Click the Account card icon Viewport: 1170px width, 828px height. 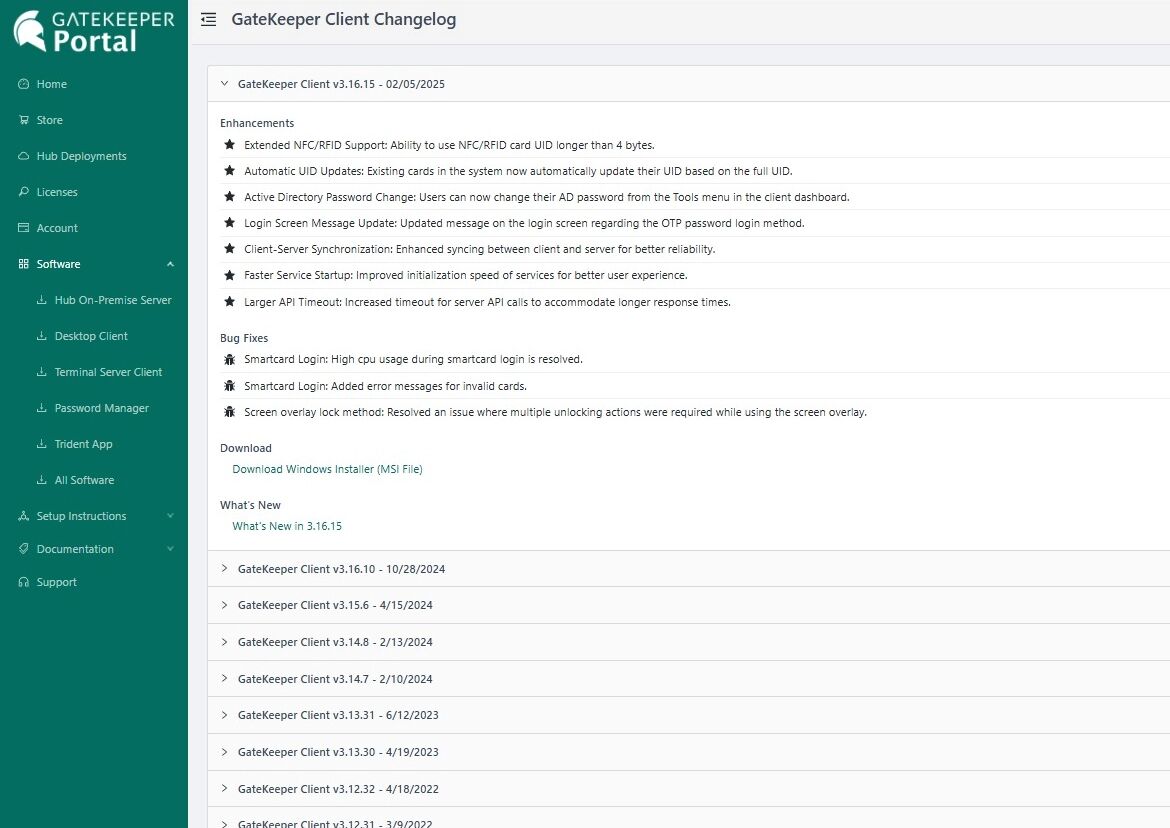coord(23,228)
